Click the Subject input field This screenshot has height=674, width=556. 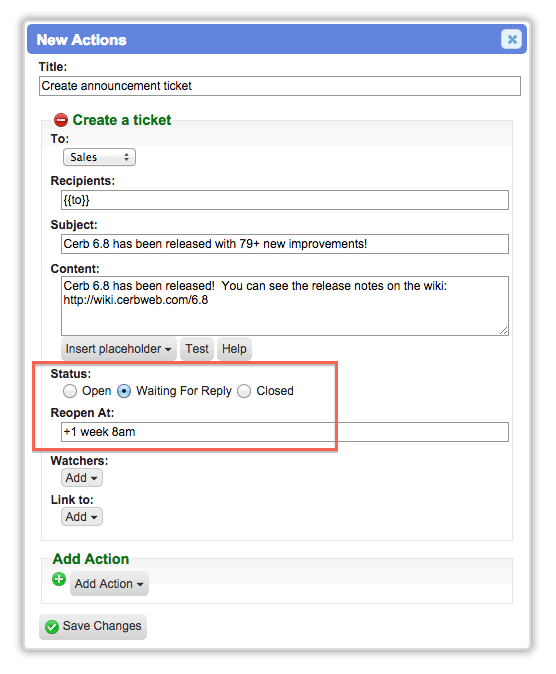tap(285, 244)
